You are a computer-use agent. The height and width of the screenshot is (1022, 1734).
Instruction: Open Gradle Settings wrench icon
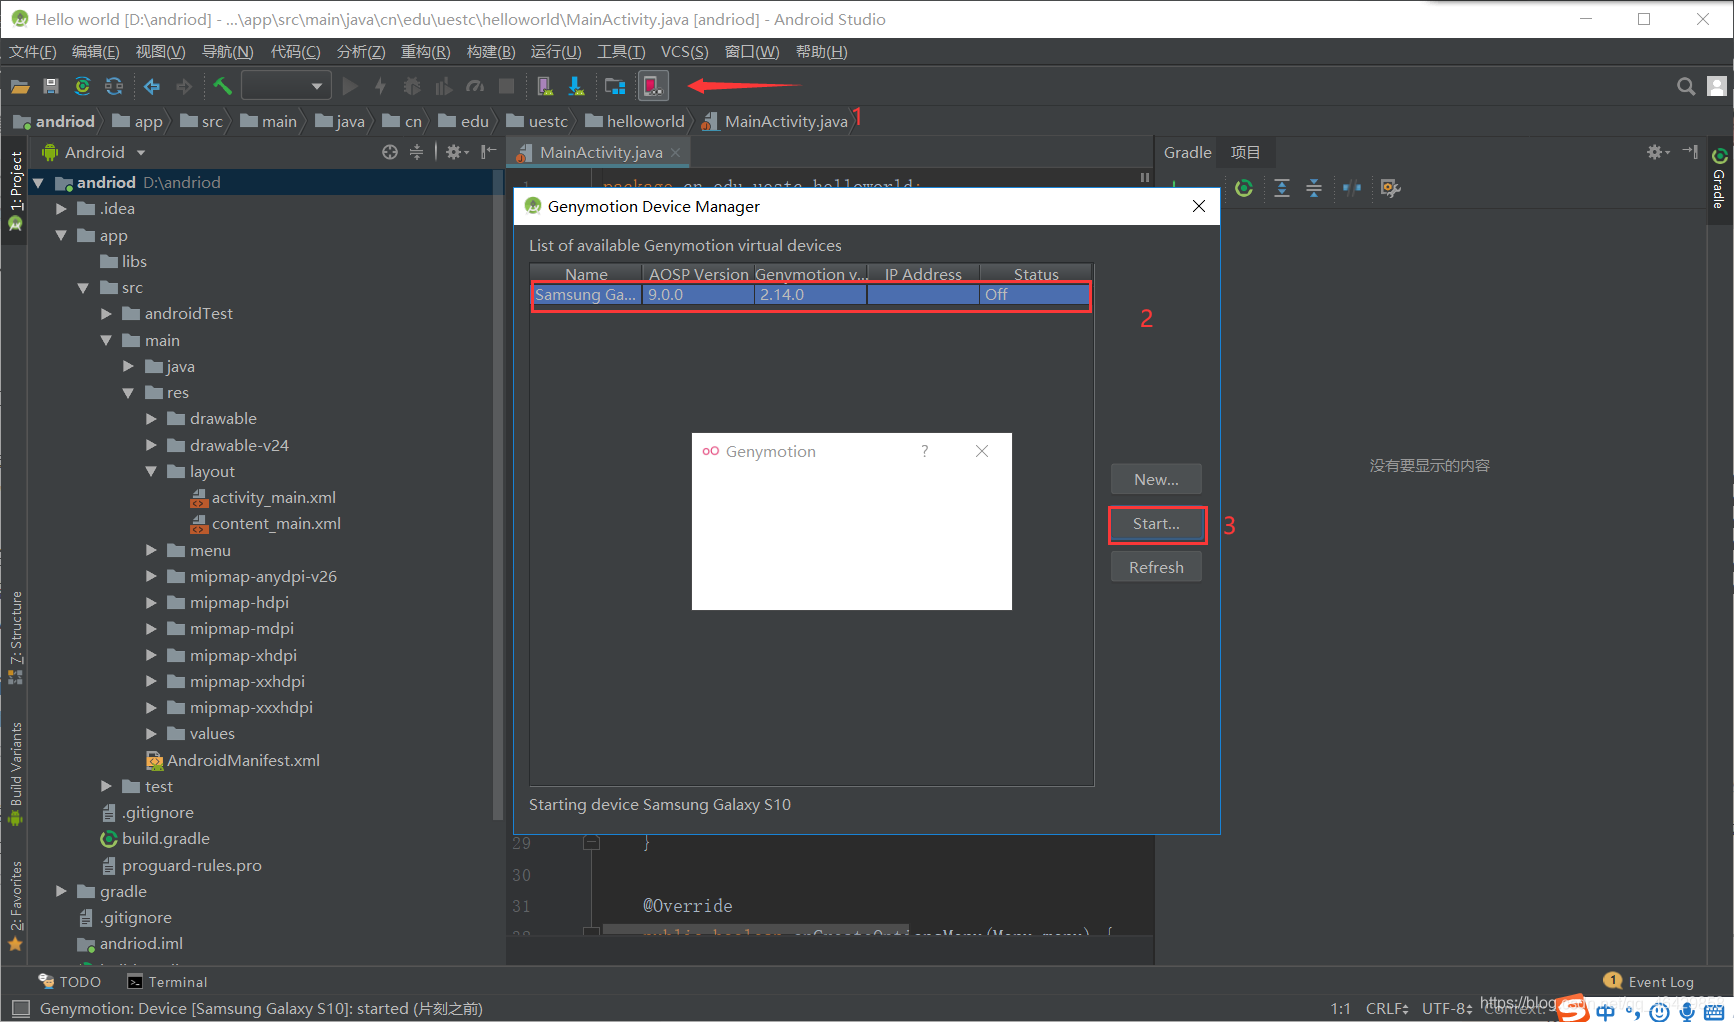(x=1390, y=188)
